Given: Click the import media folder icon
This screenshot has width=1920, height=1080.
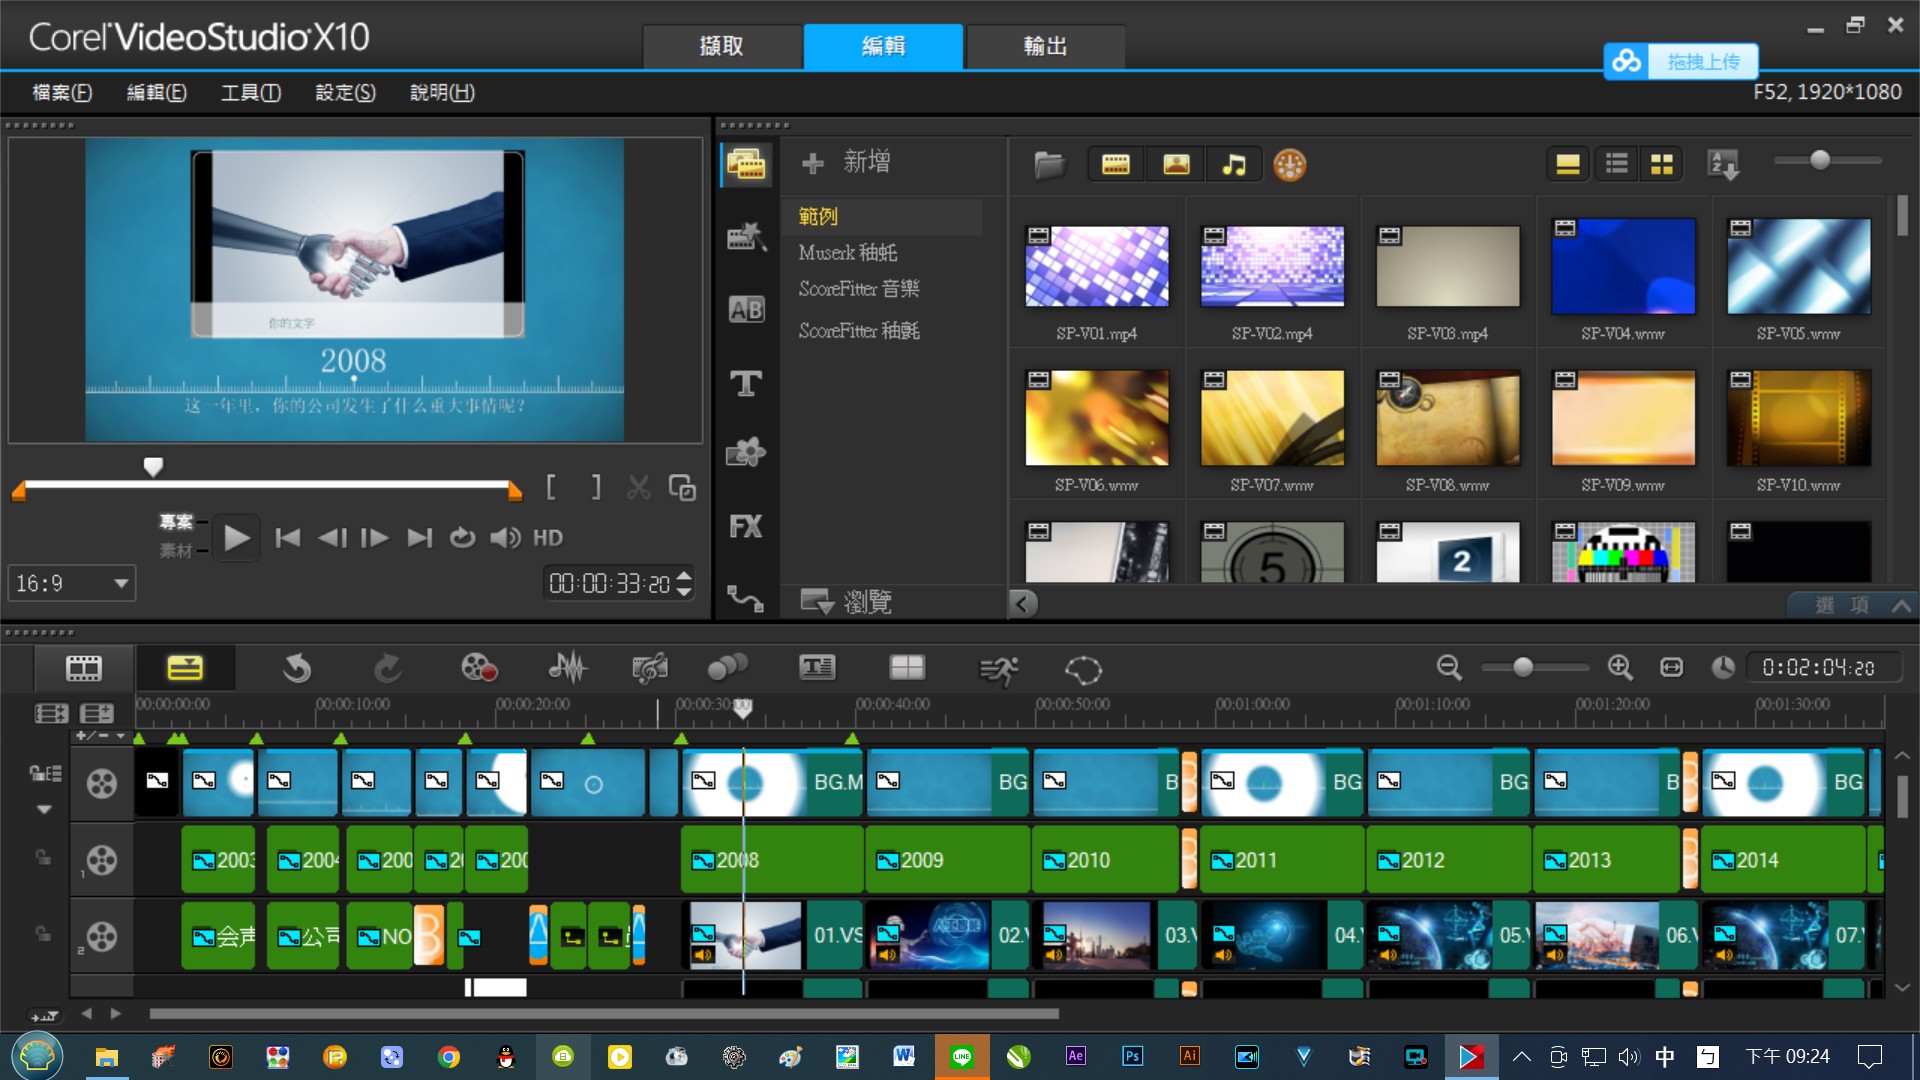Looking at the screenshot, I should point(1049,164).
